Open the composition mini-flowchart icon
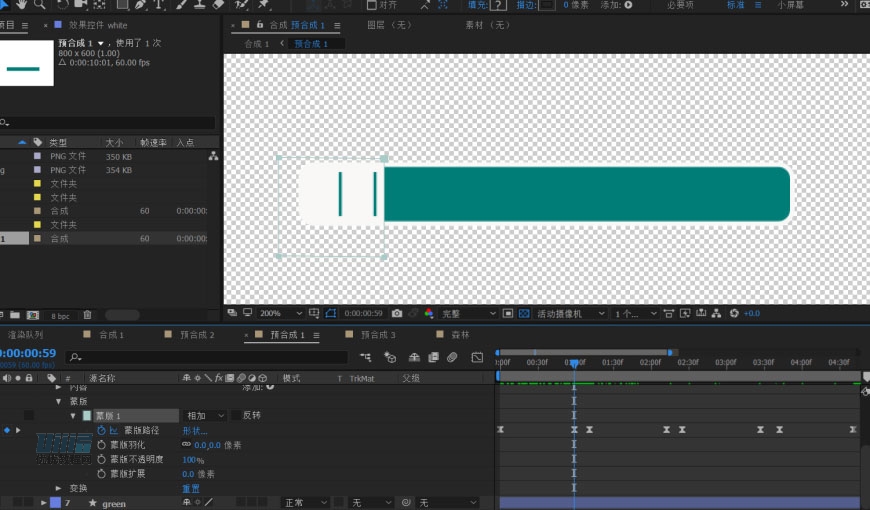 pyautogui.click(x=366, y=357)
